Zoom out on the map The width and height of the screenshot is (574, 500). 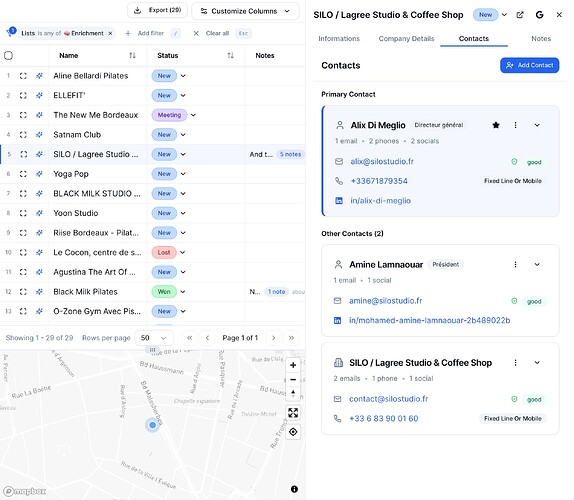293,380
